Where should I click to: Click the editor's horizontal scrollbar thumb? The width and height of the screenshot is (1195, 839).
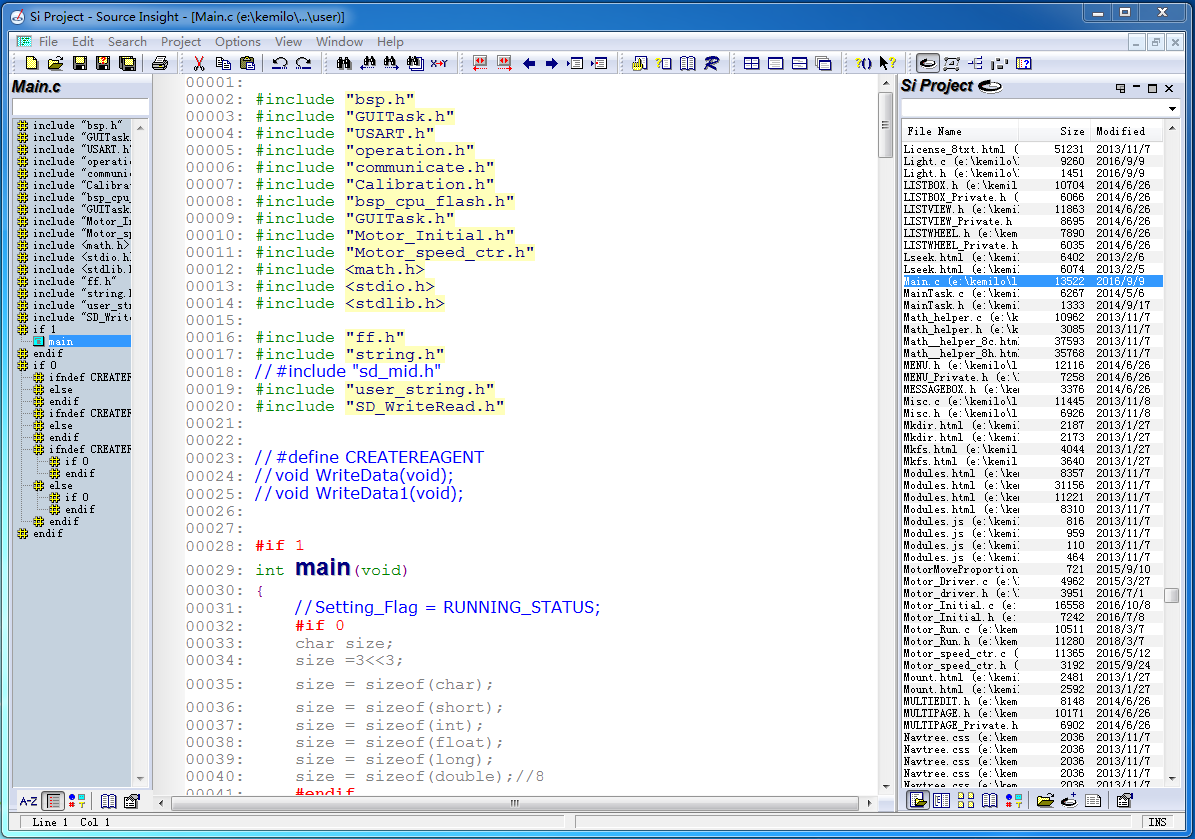tap(515, 803)
